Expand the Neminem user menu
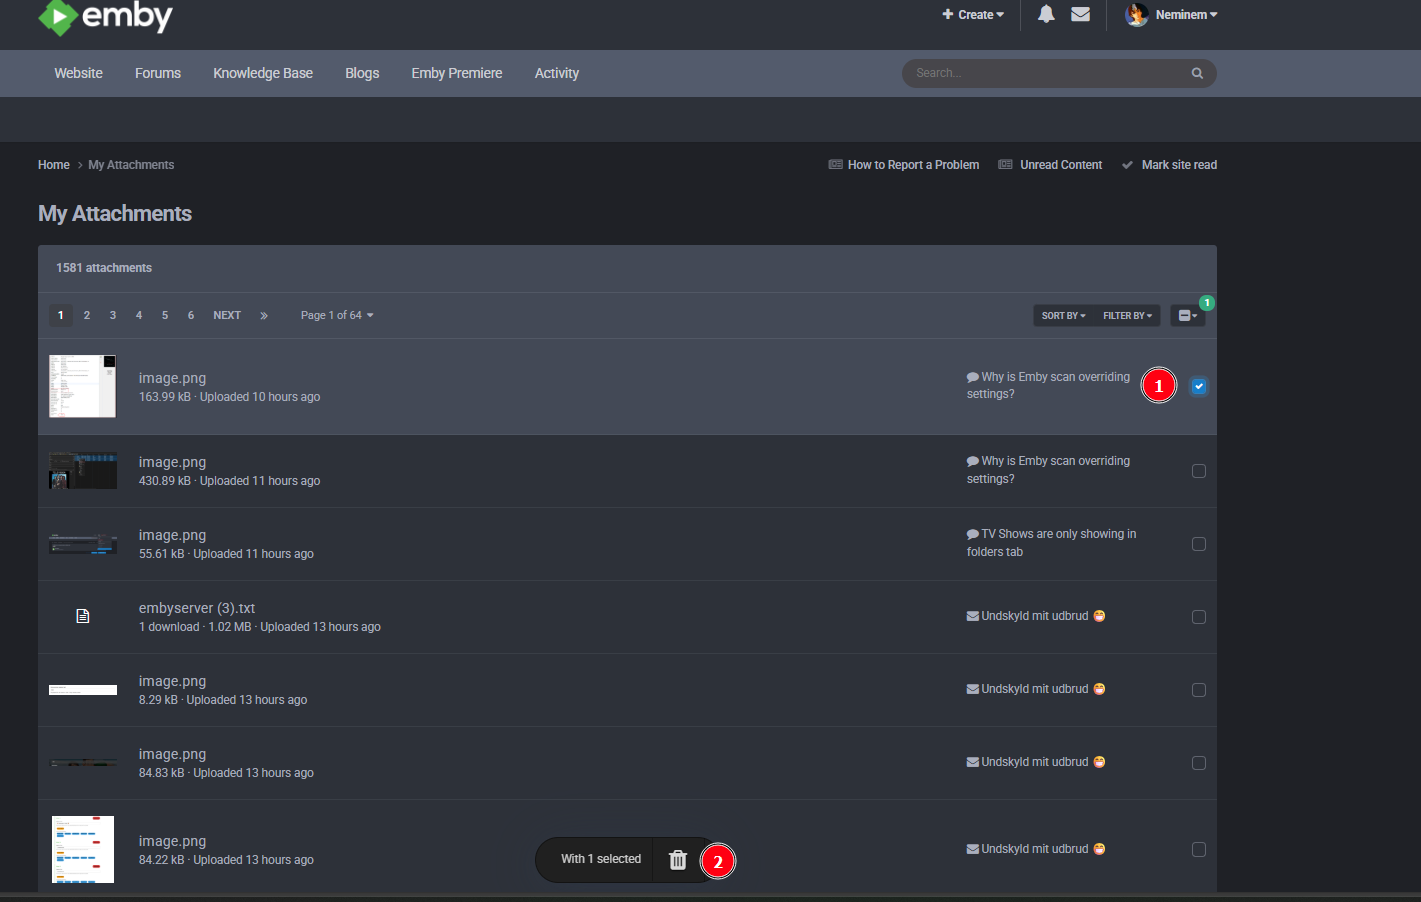 coord(1187,15)
